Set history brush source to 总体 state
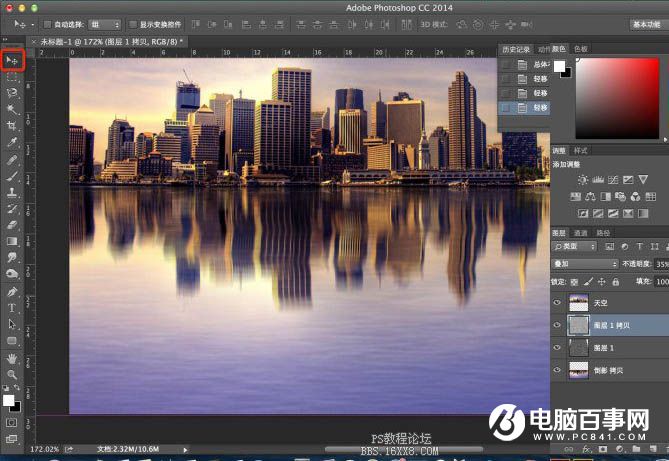 point(506,65)
